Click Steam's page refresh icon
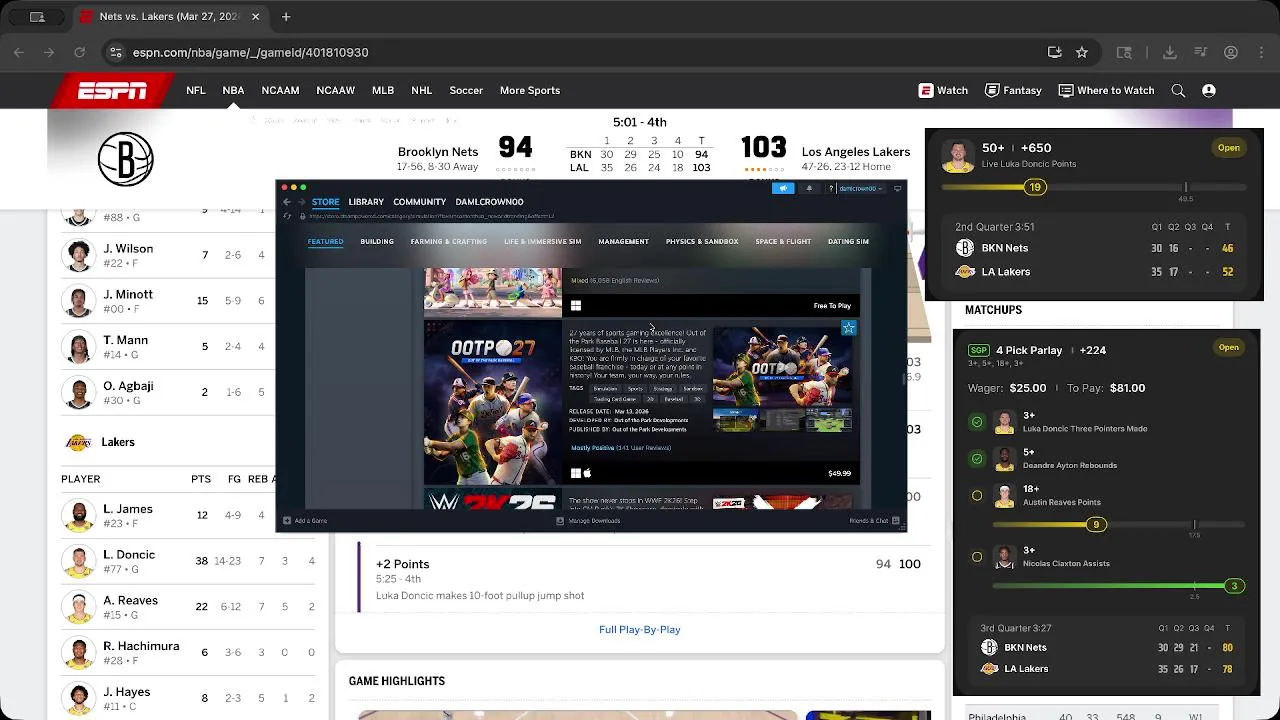This screenshot has height=720, width=1280. [x=287, y=216]
